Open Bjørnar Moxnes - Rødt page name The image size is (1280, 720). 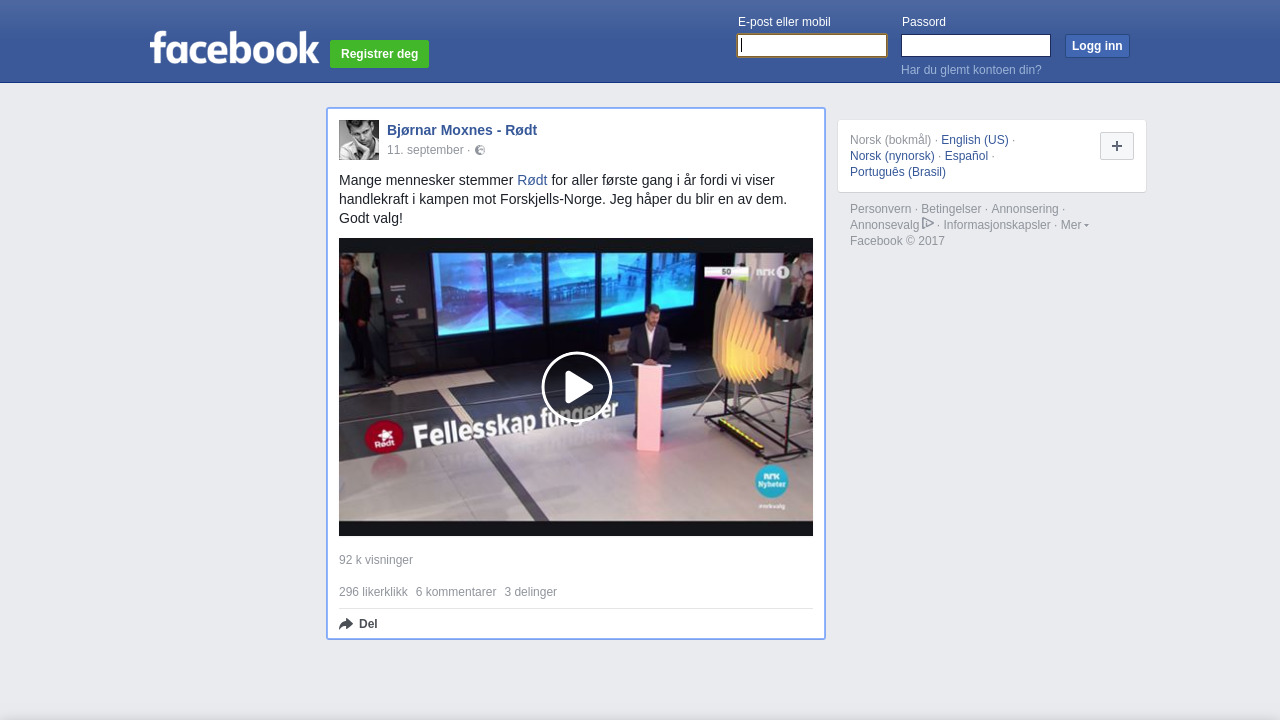[x=462, y=130]
